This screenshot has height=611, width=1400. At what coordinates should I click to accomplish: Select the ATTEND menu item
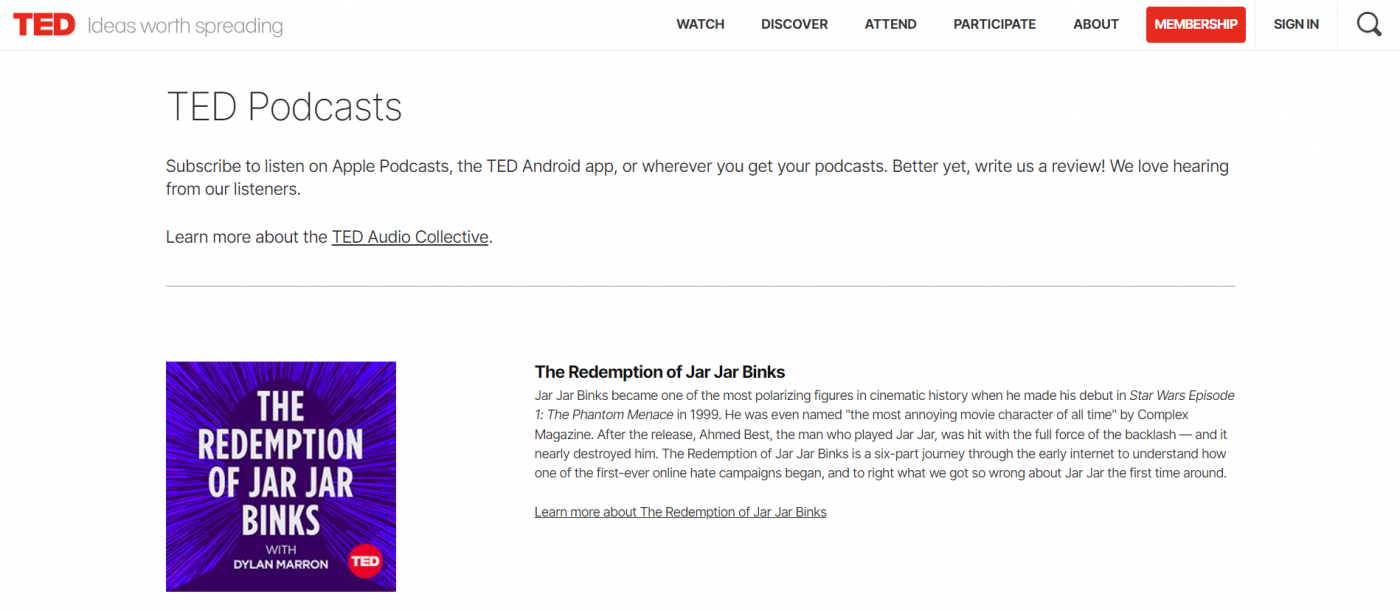[890, 24]
